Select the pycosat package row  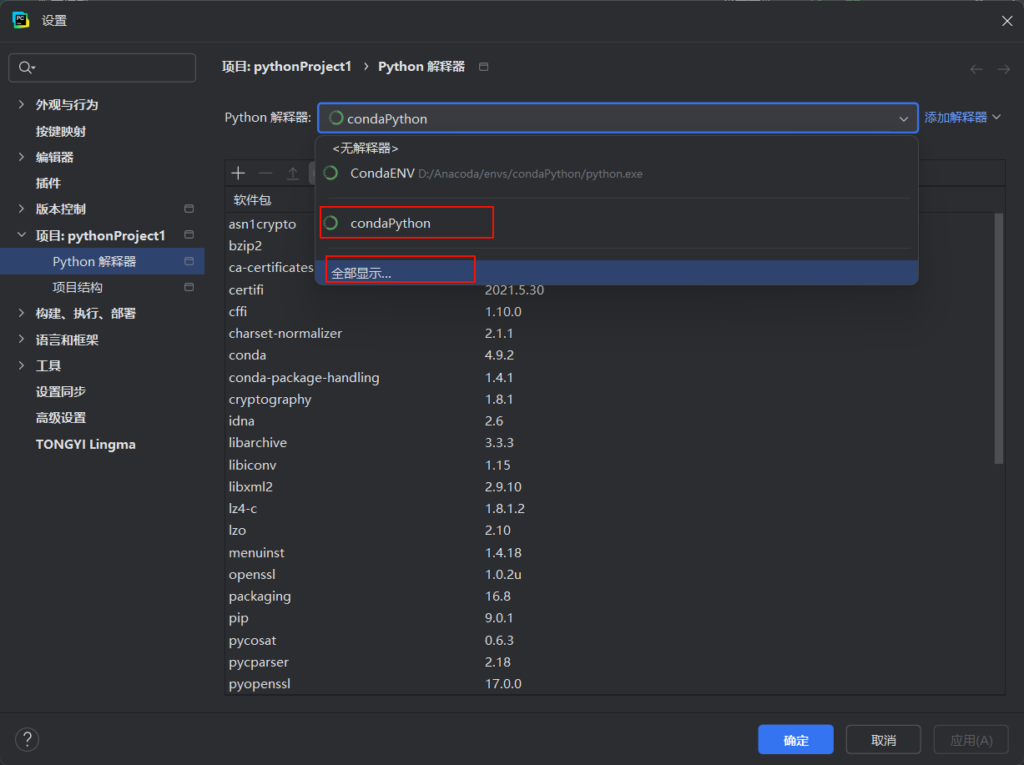coord(610,640)
